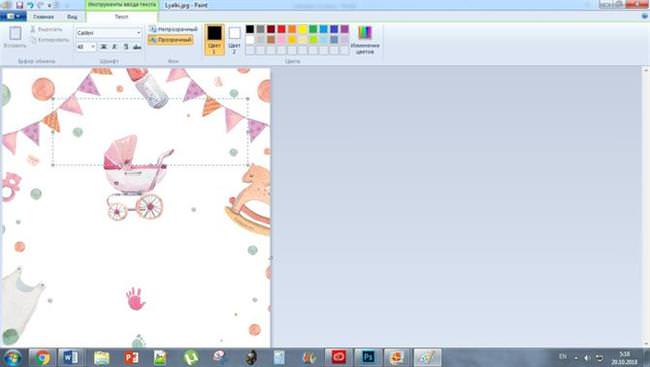Click the Cut (Вырезать) scissors command
This screenshot has height=367, width=650.
(46, 29)
